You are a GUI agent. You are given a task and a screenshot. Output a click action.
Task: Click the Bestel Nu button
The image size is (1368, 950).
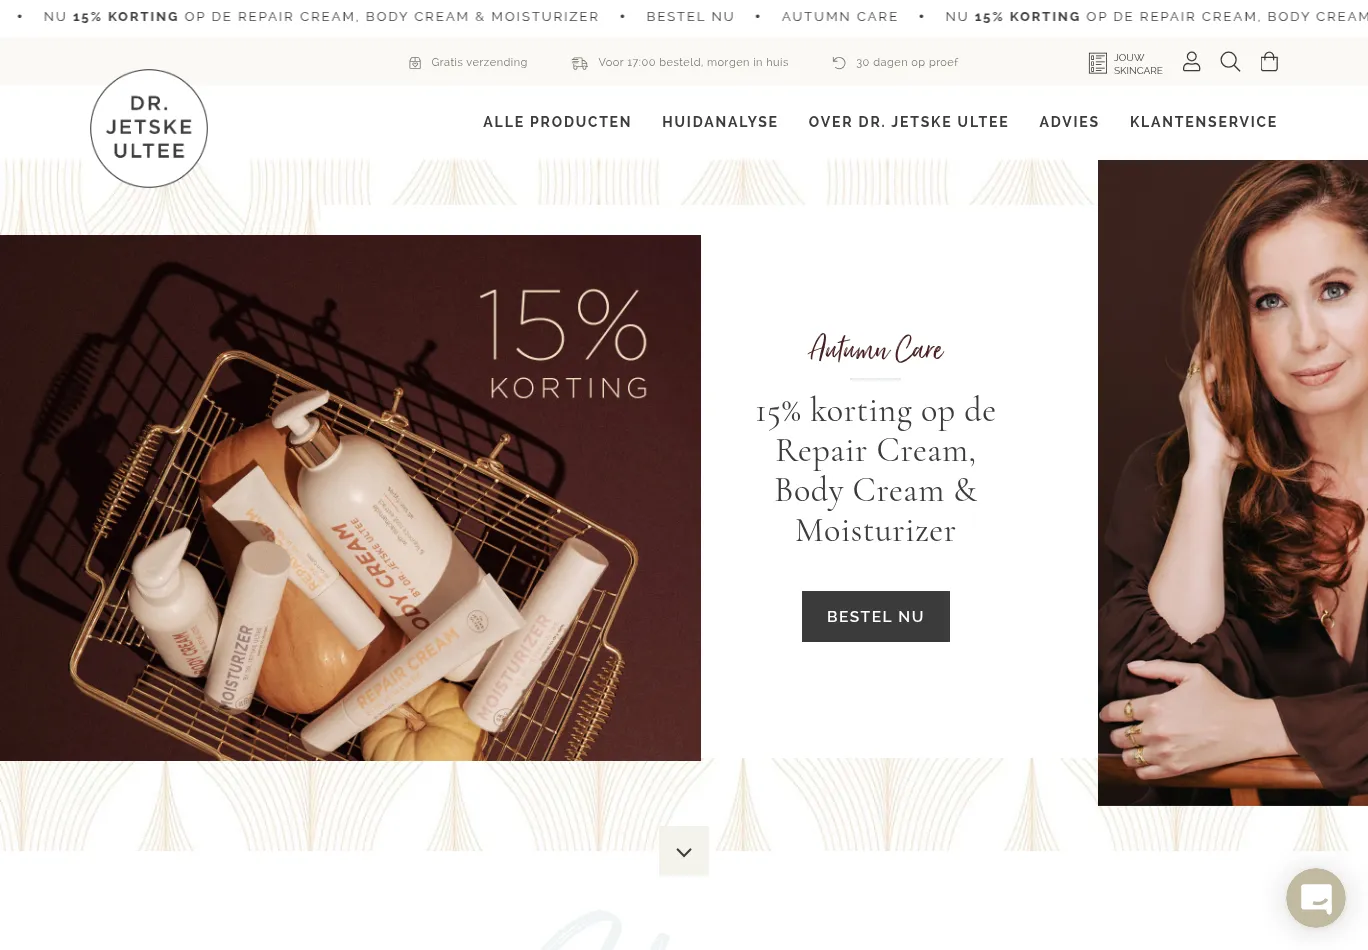pyautogui.click(x=876, y=616)
